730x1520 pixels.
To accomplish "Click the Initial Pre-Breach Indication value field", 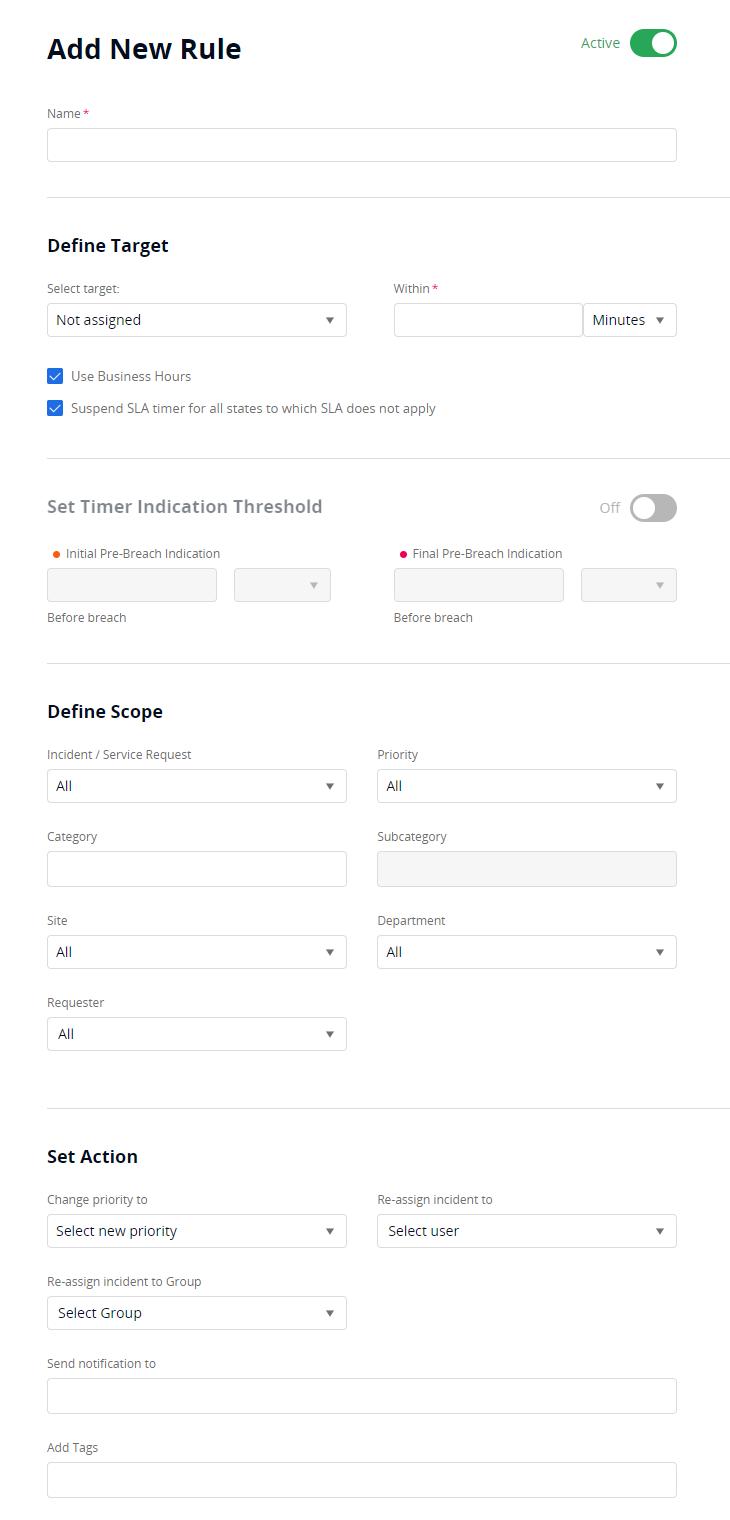I will 131,585.
